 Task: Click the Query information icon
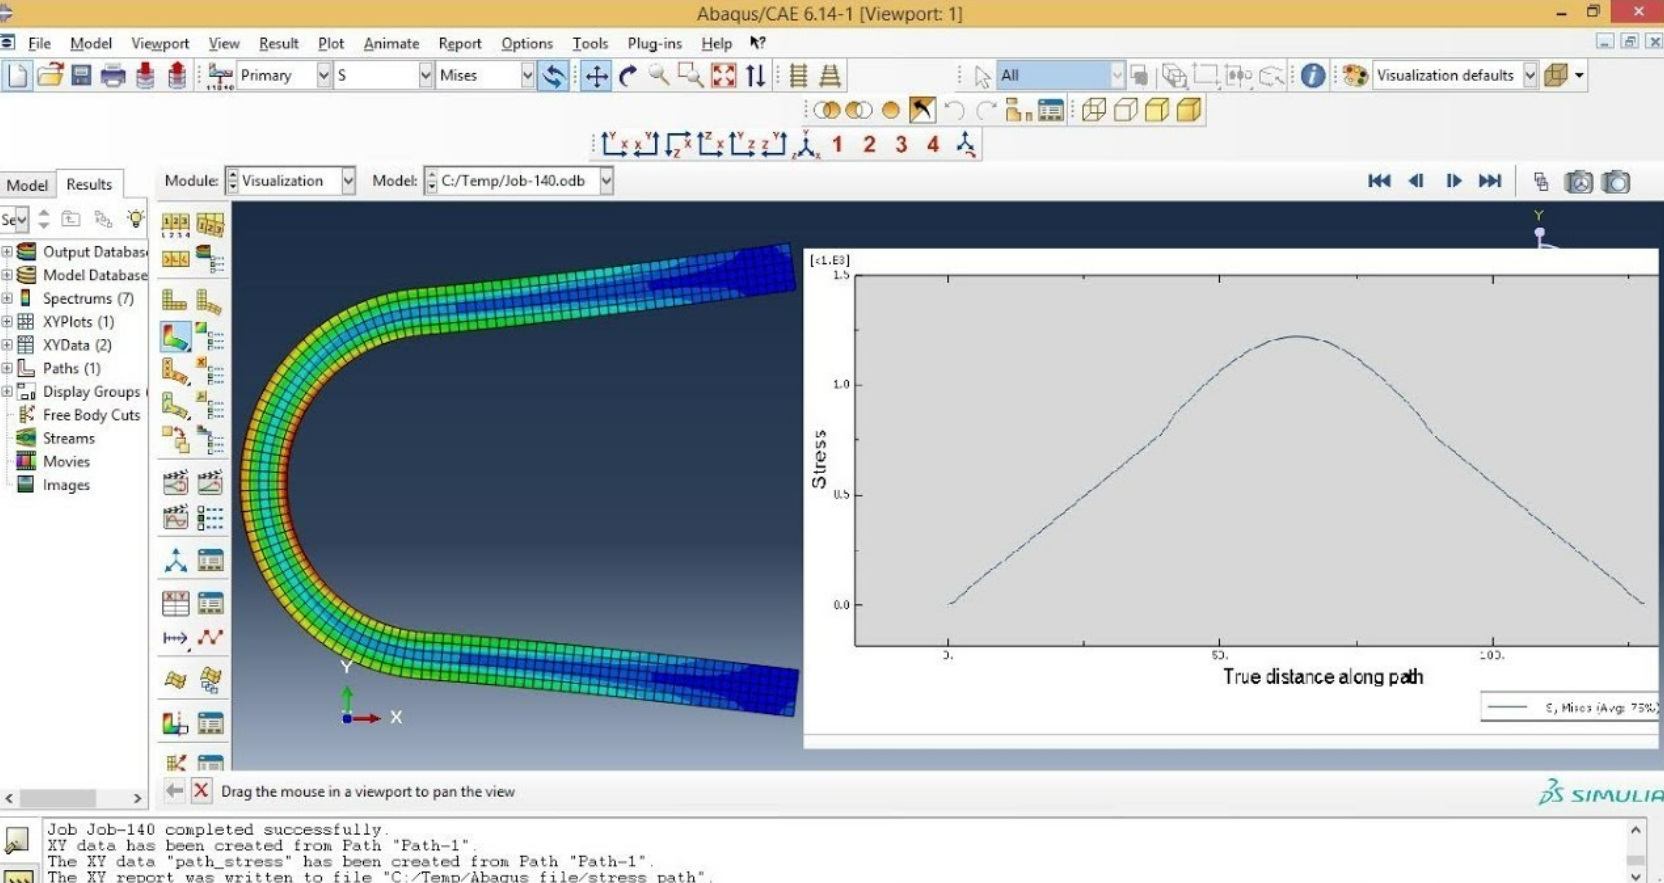click(x=1313, y=75)
